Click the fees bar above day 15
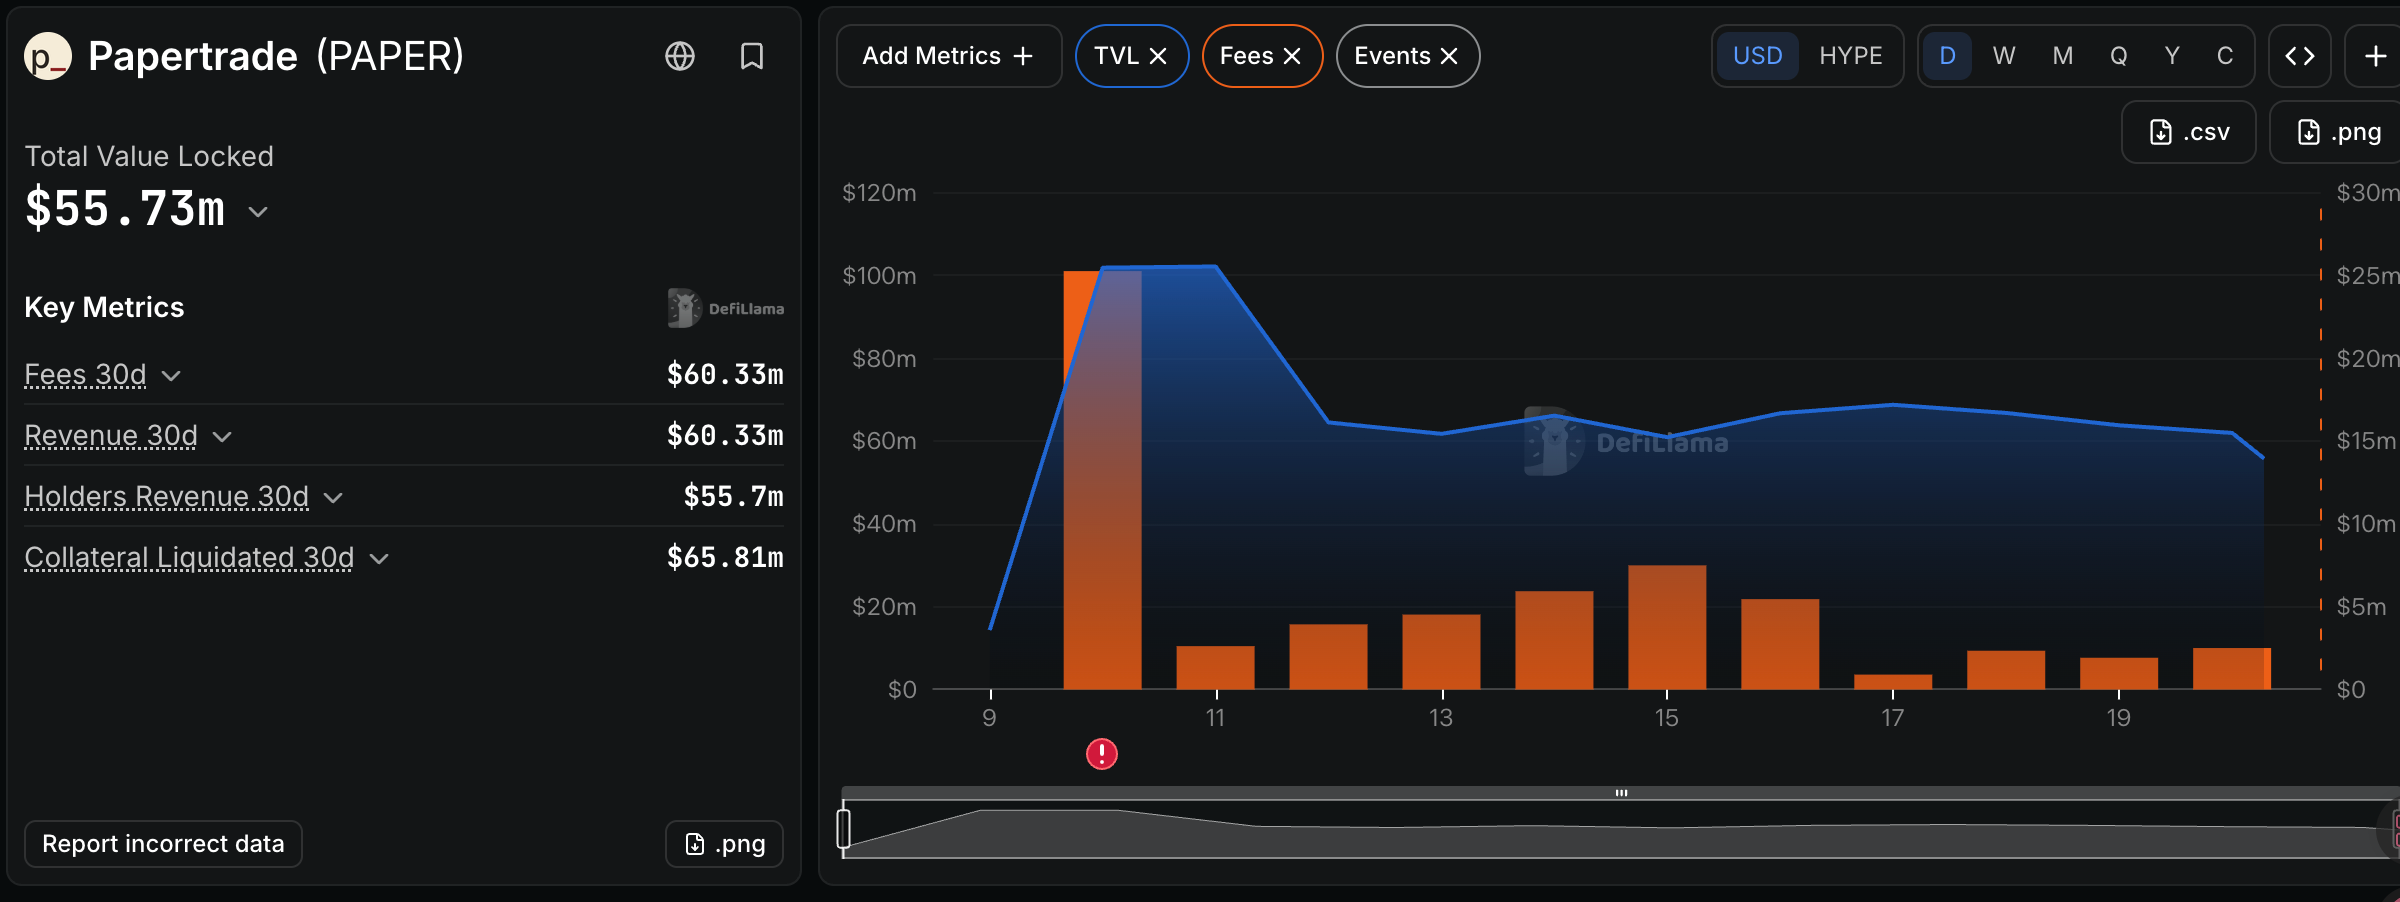This screenshot has height=902, width=2400. click(x=1667, y=627)
